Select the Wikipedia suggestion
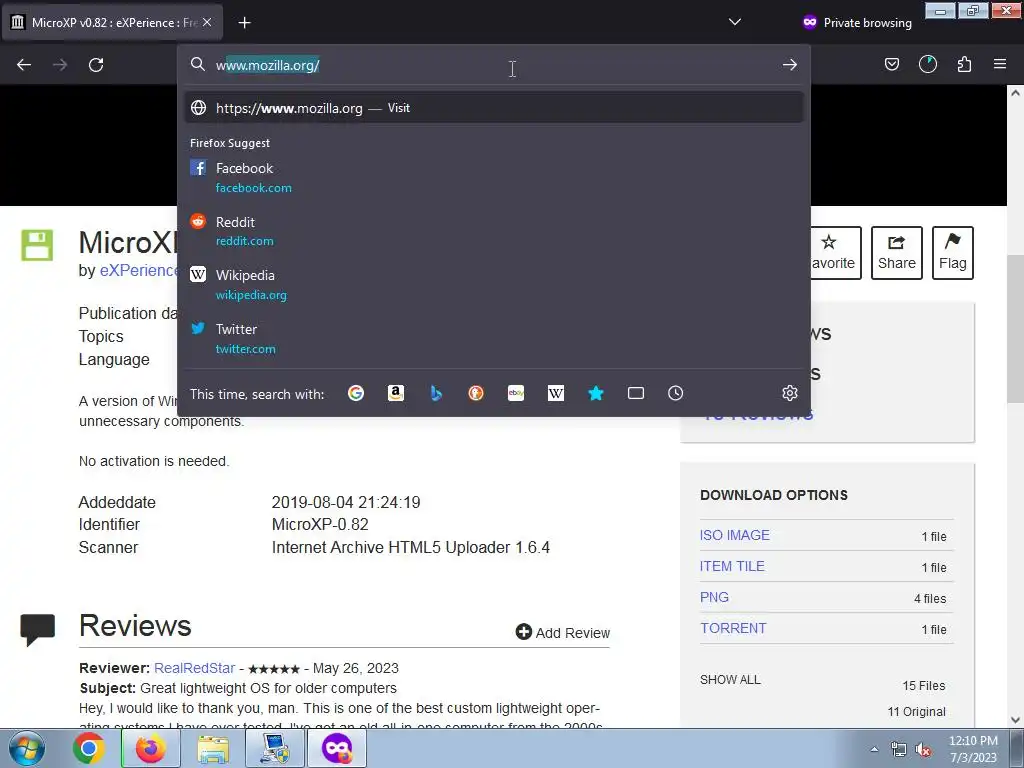This screenshot has height=768, width=1024. coord(494,285)
